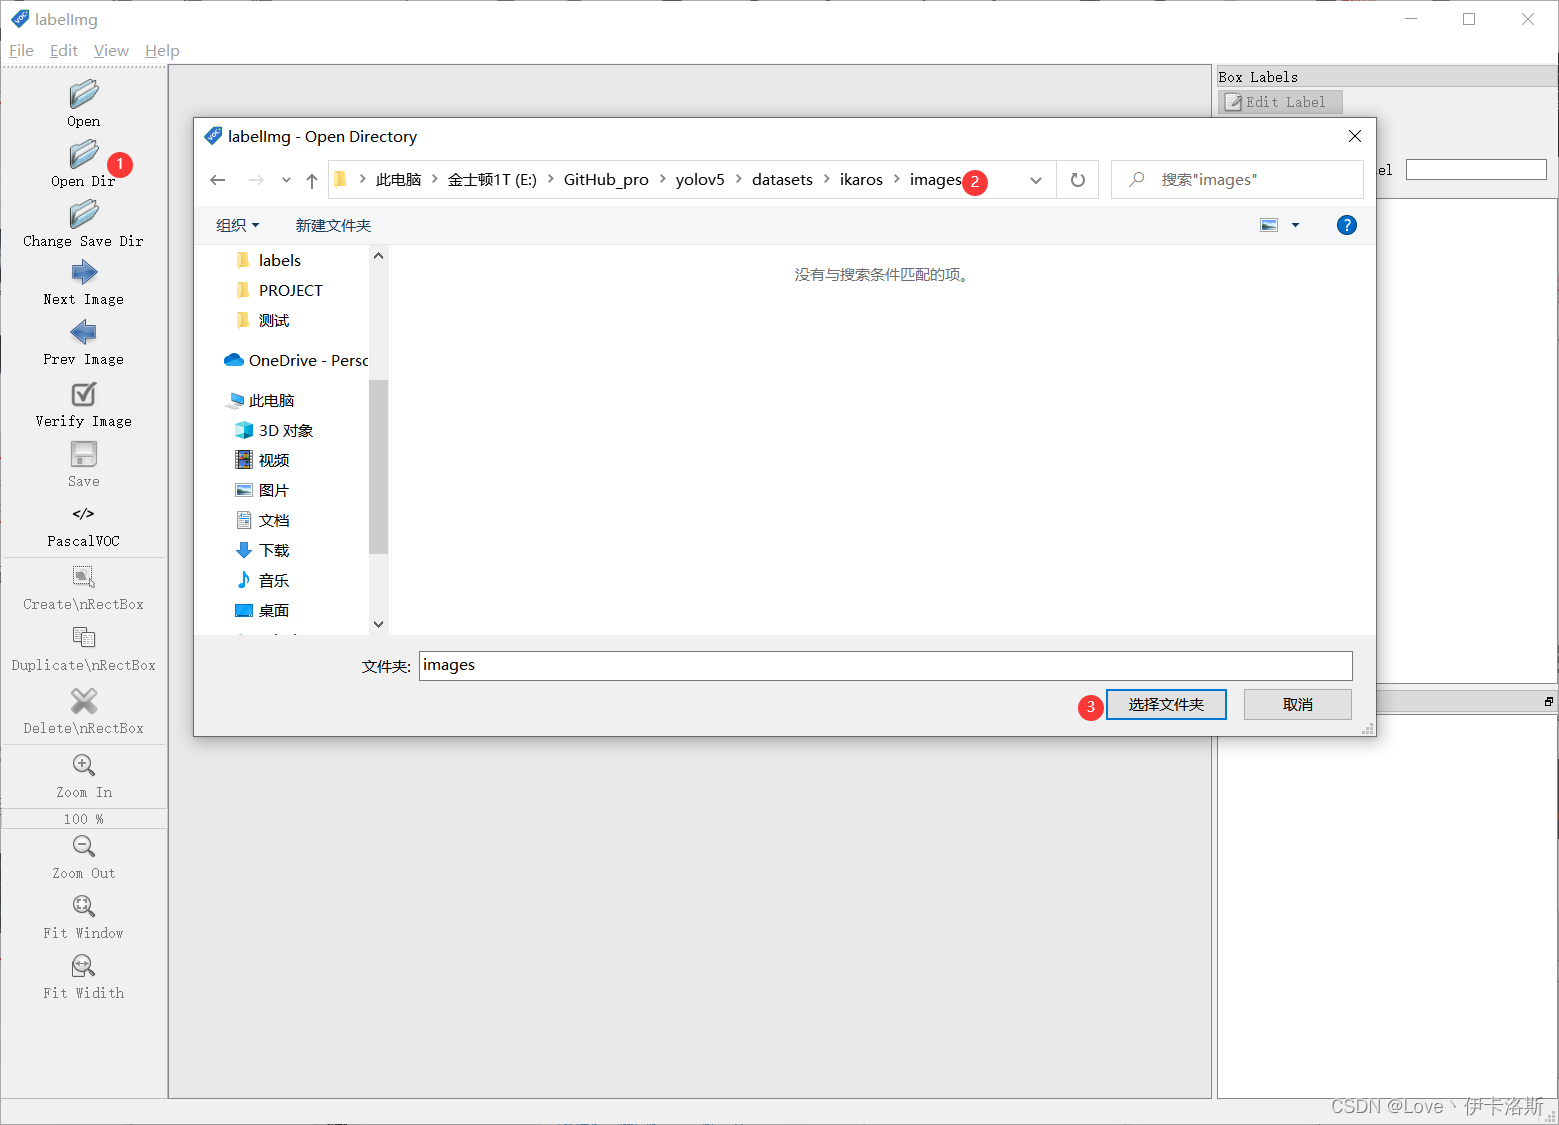1559x1125 pixels.
Task: Click the change view layout icon
Action: coord(1269,225)
